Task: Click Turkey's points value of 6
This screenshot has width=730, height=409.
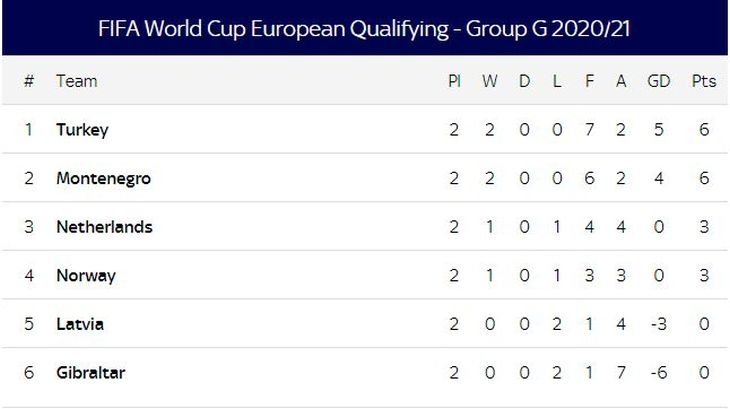Action: [705, 130]
